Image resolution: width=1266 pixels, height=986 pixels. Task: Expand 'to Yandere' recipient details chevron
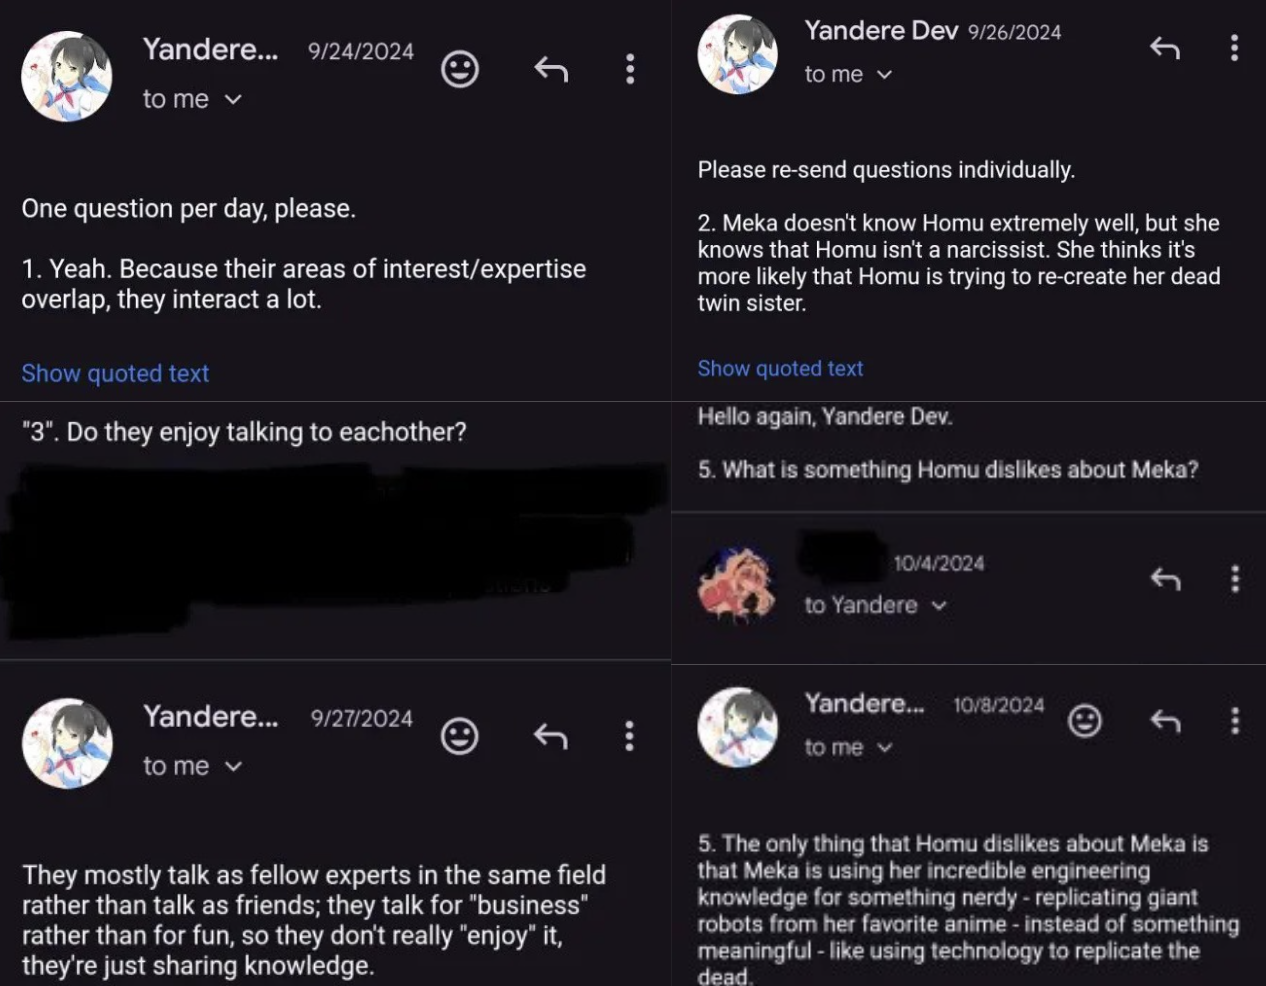point(939,605)
